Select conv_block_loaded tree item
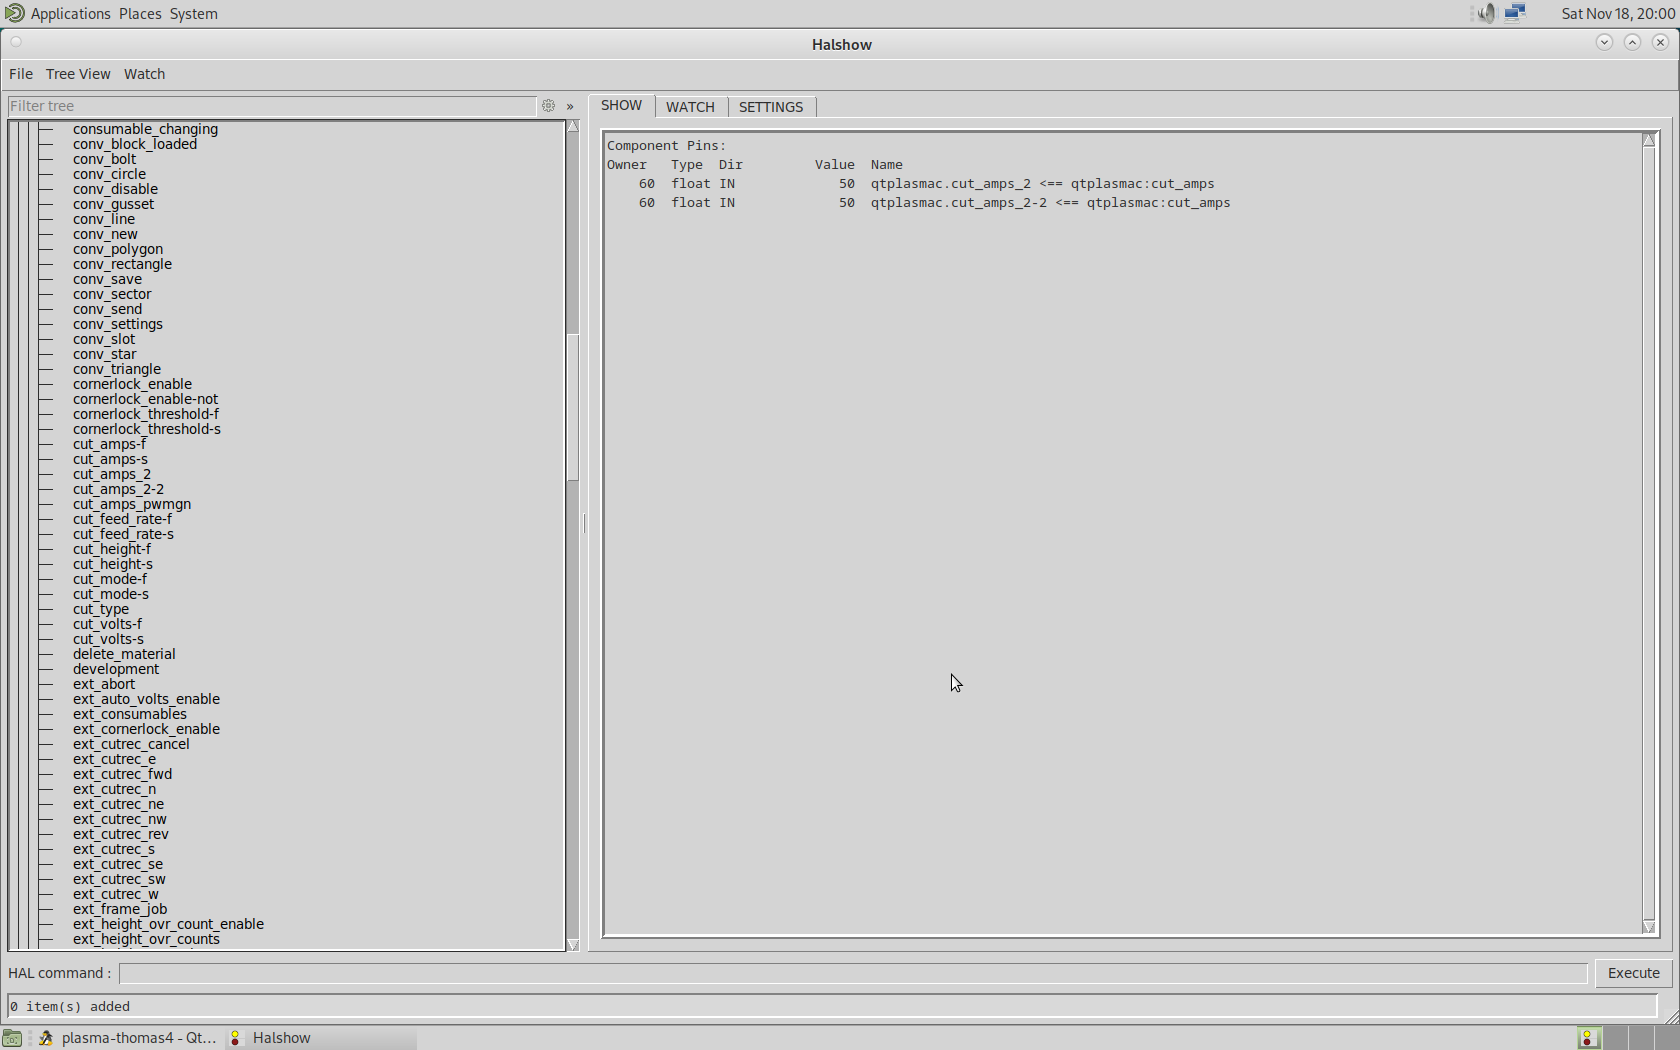Screen dimensions: 1680x1050 pyautogui.click(x=135, y=144)
